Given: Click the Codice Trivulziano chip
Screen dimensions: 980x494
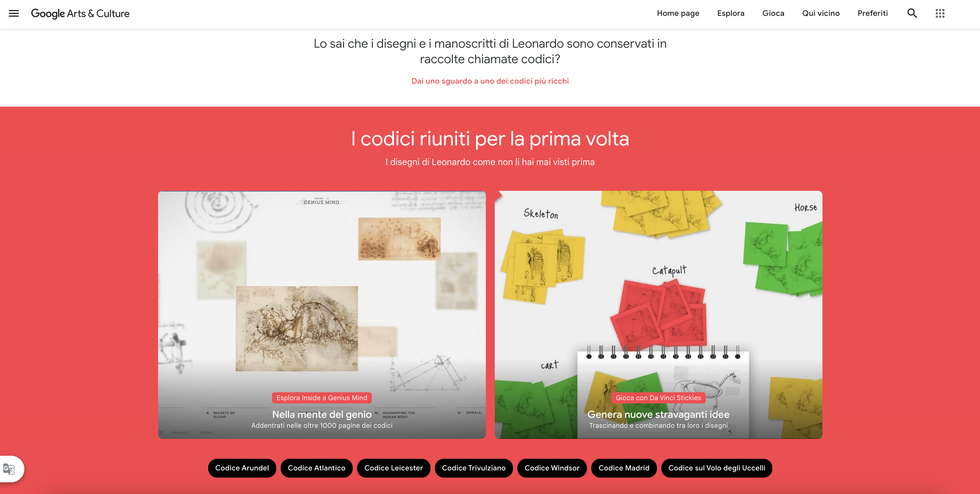Looking at the screenshot, I should 474,468.
